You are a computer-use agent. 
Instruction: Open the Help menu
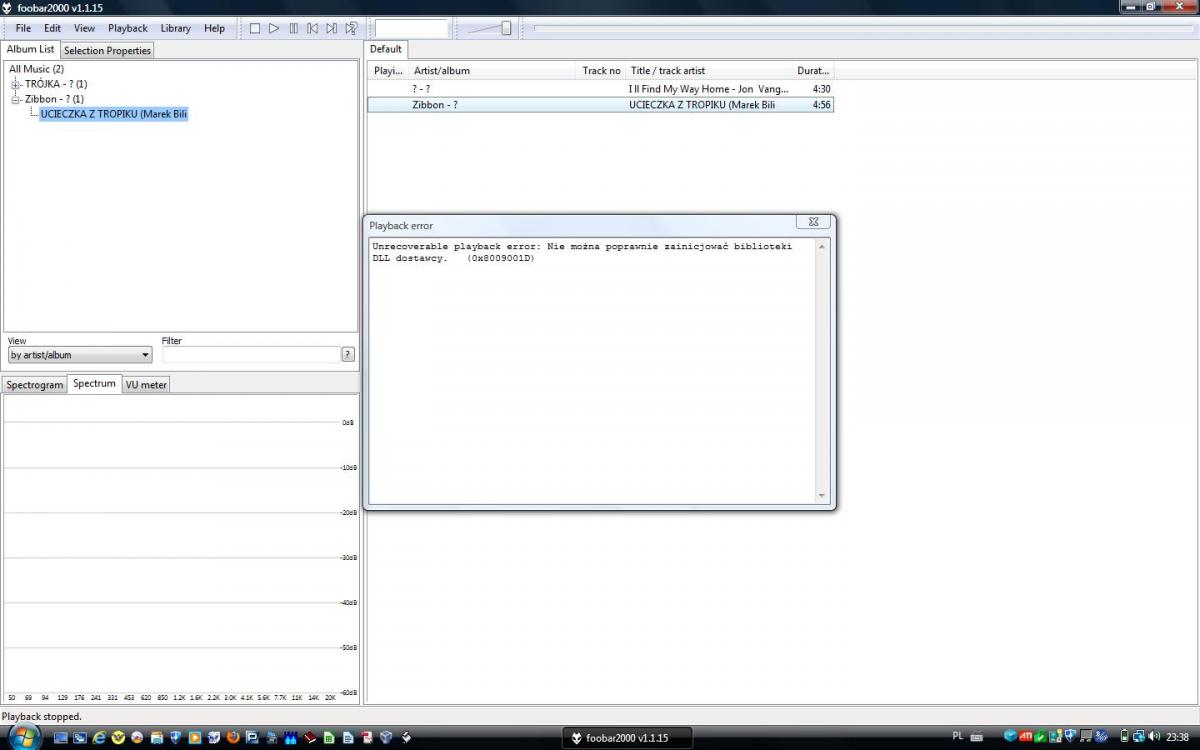[x=214, y=28]
